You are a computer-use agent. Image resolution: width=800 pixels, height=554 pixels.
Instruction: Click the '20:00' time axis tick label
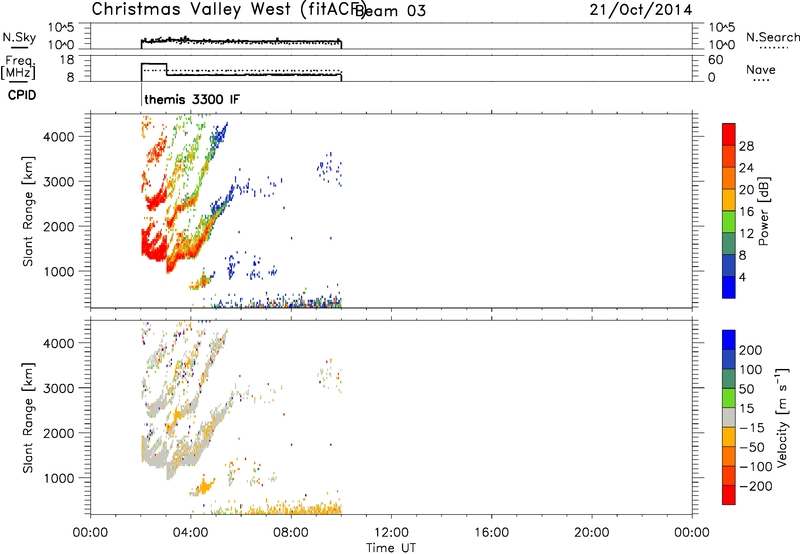click(591, 533)
